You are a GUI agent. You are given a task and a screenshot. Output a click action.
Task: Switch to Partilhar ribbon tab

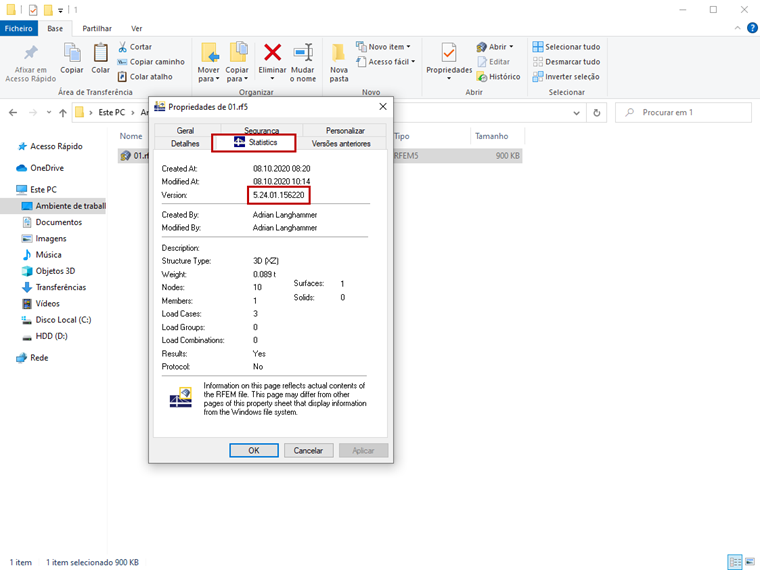point(97,29)
